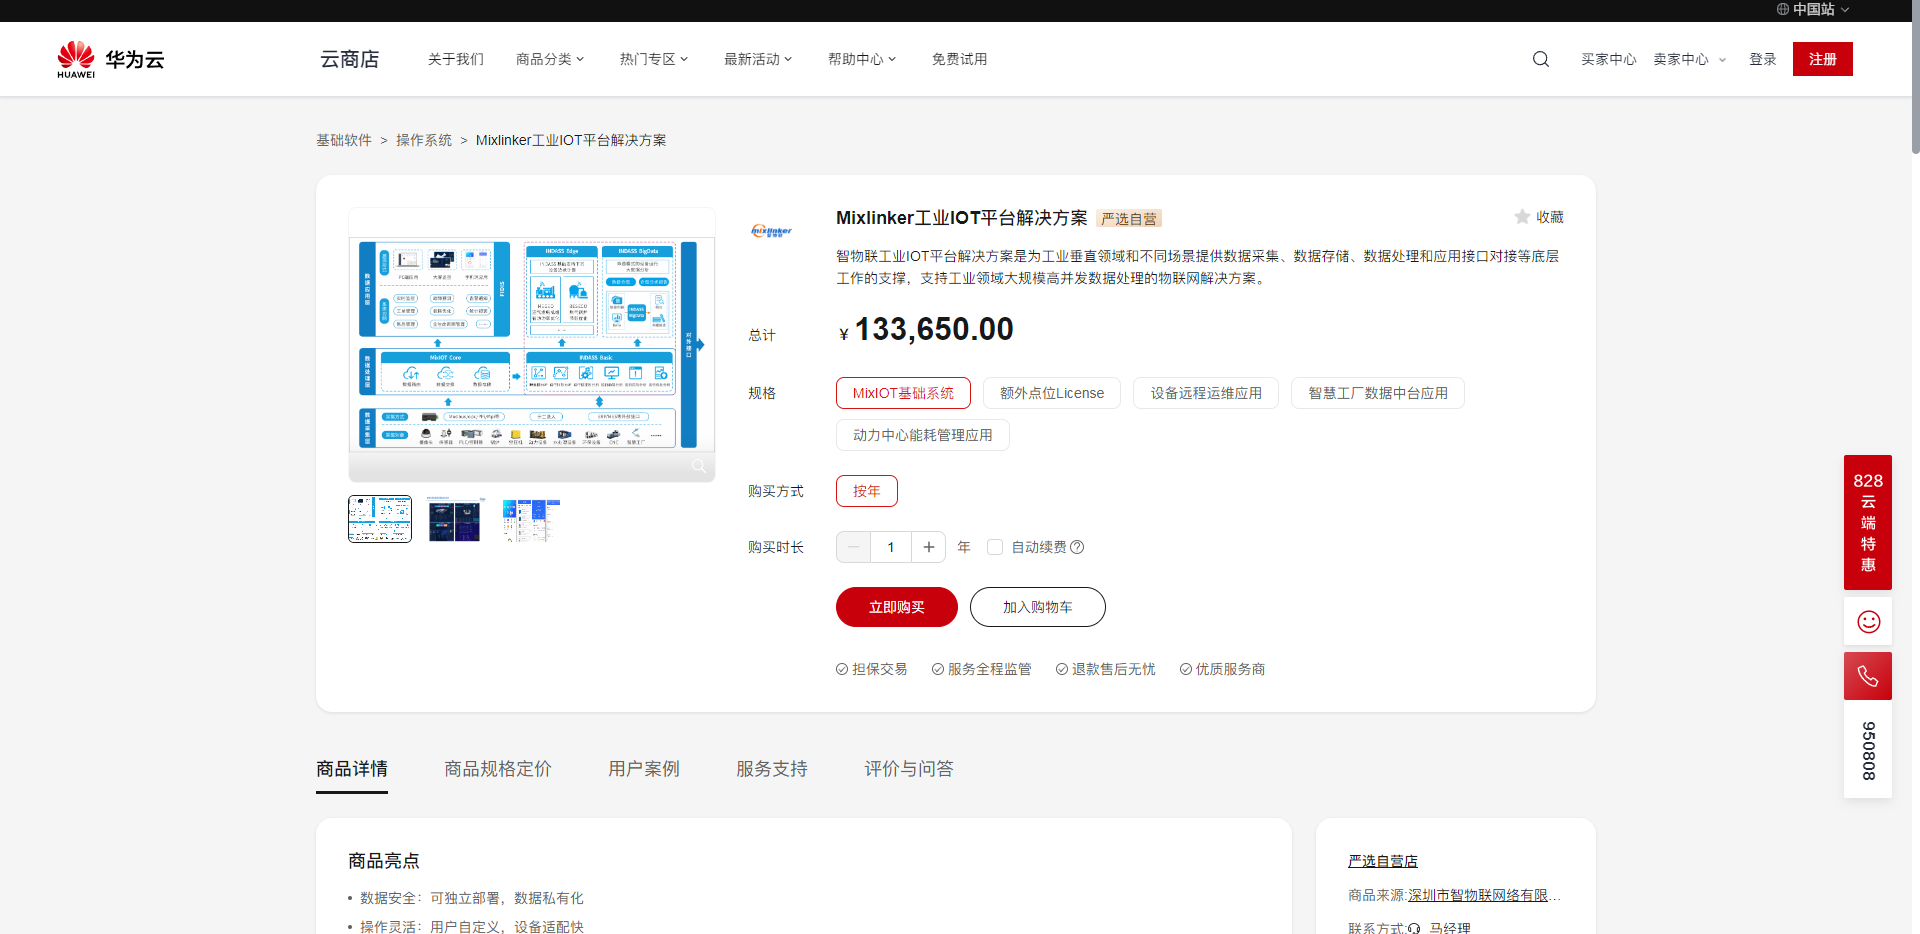Select the first architecture diagram thumbnail

click(380, 519)
